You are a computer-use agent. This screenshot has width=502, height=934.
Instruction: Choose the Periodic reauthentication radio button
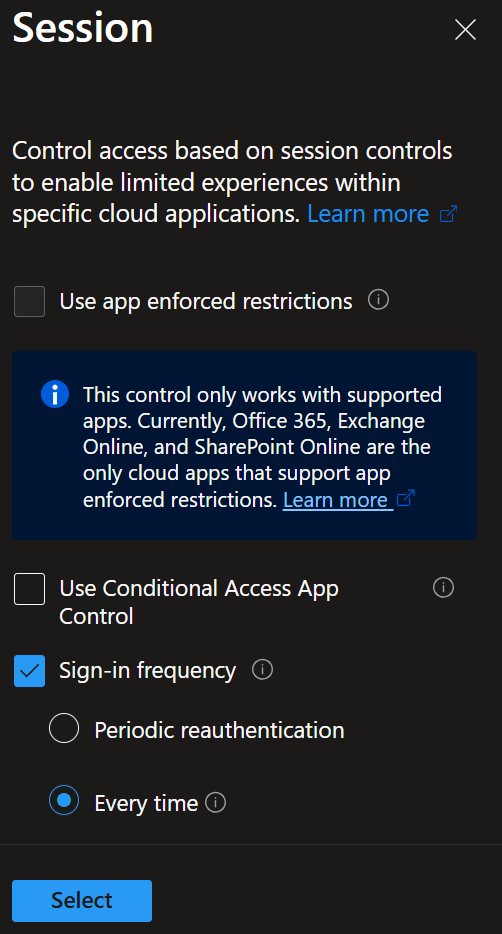64,728
